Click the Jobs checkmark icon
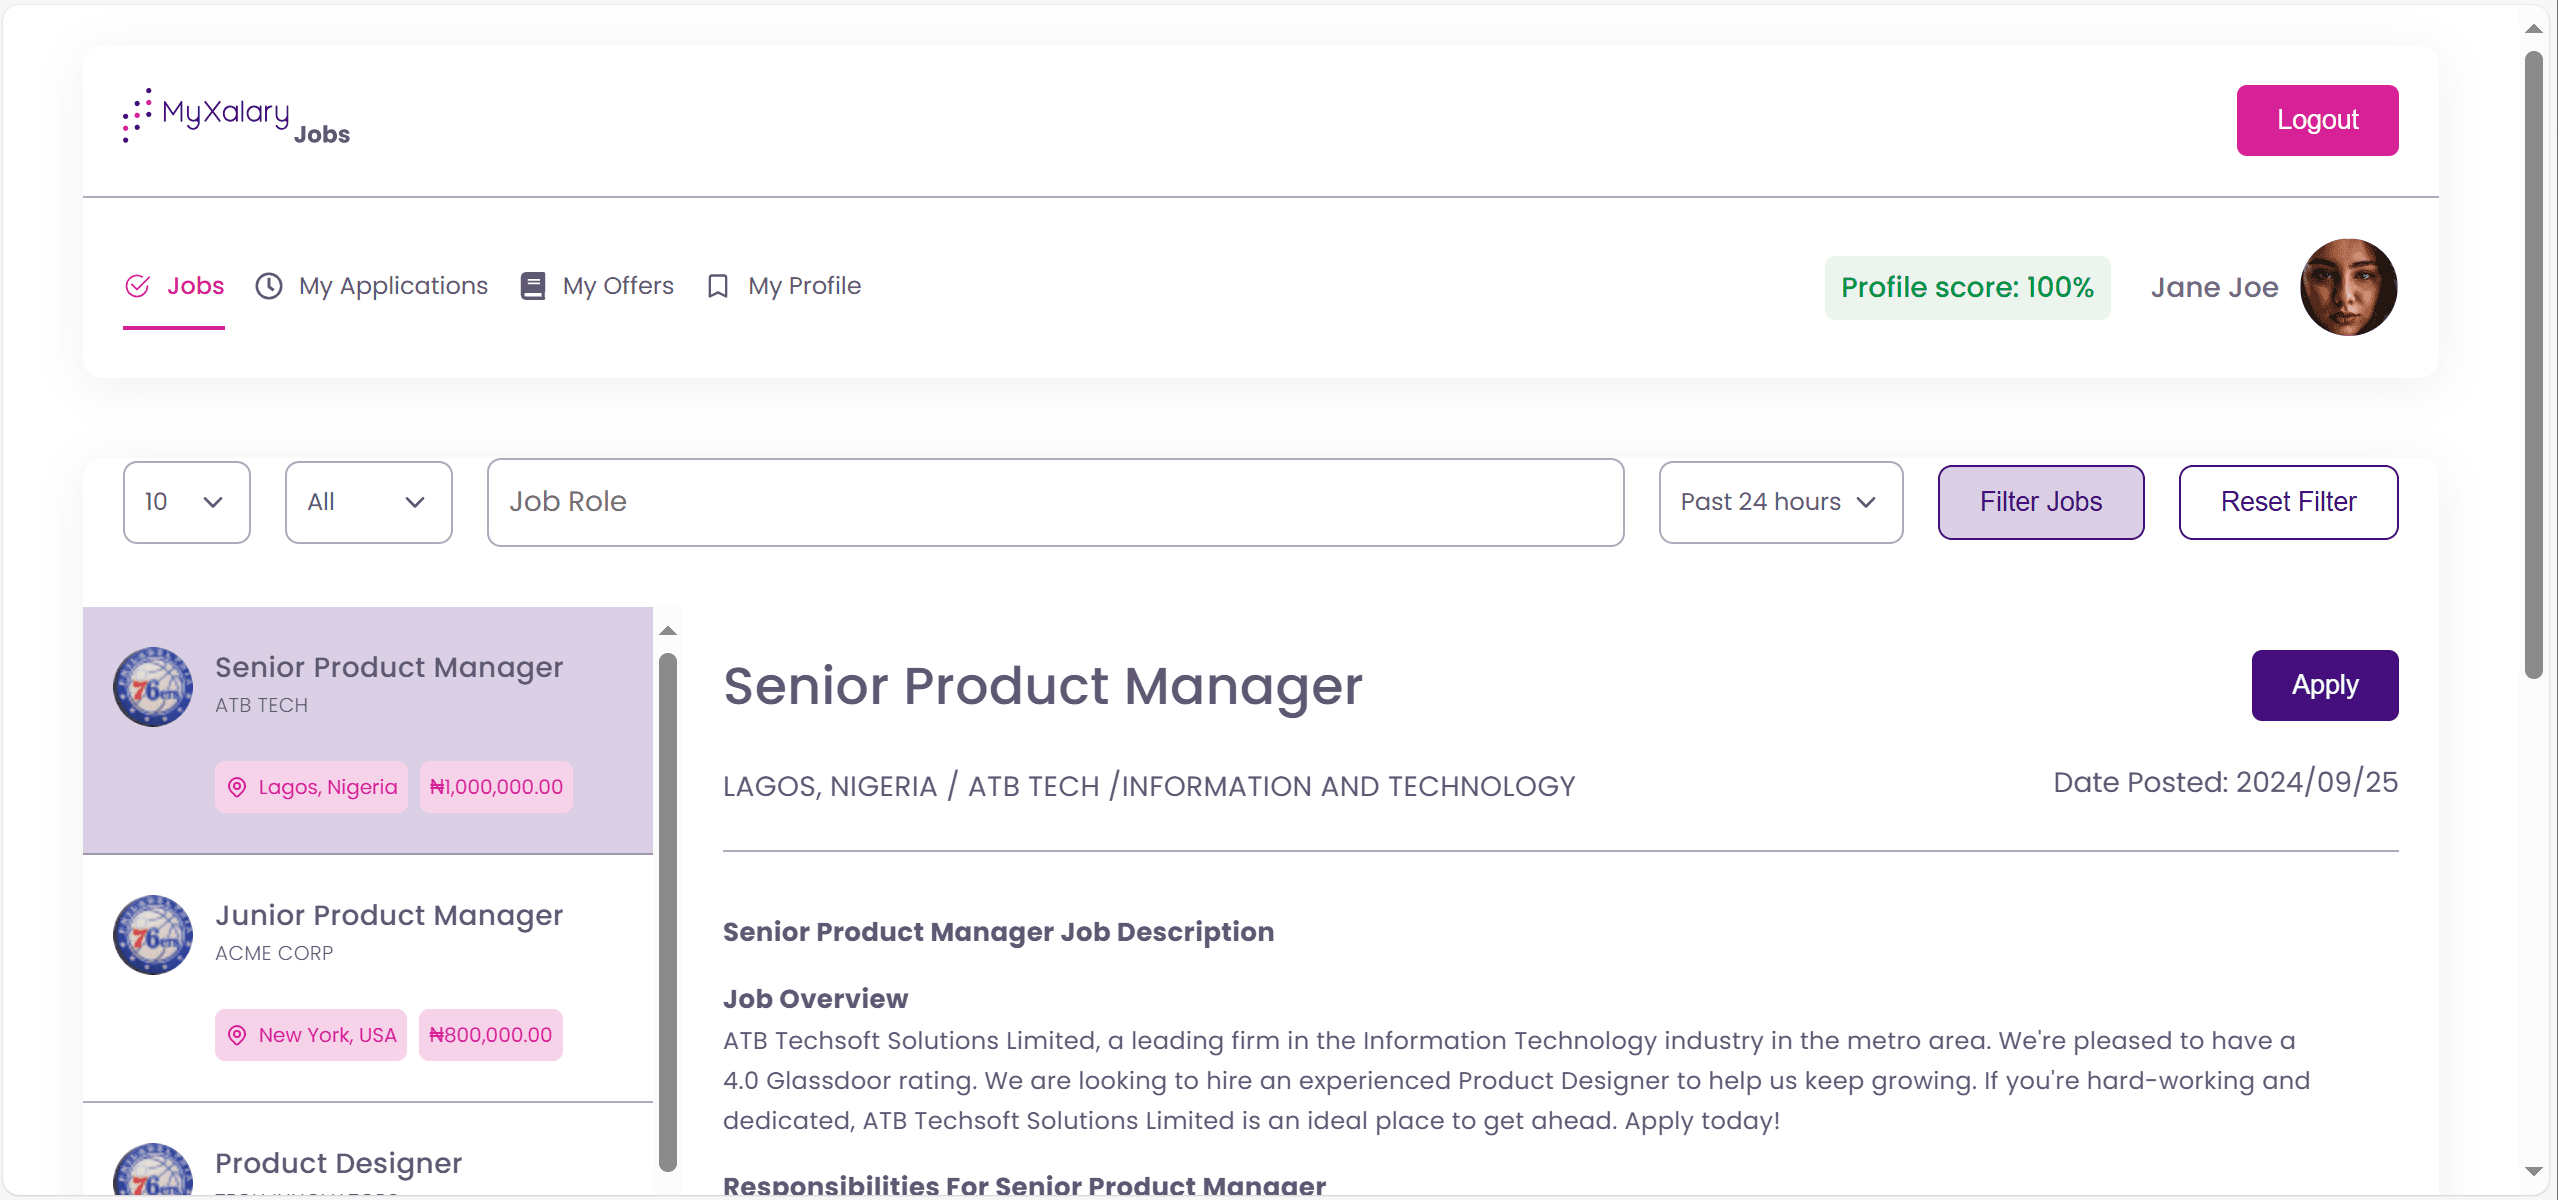Image resolution: width=2558 pixels, height=1200 pixels. pos(137,286)
